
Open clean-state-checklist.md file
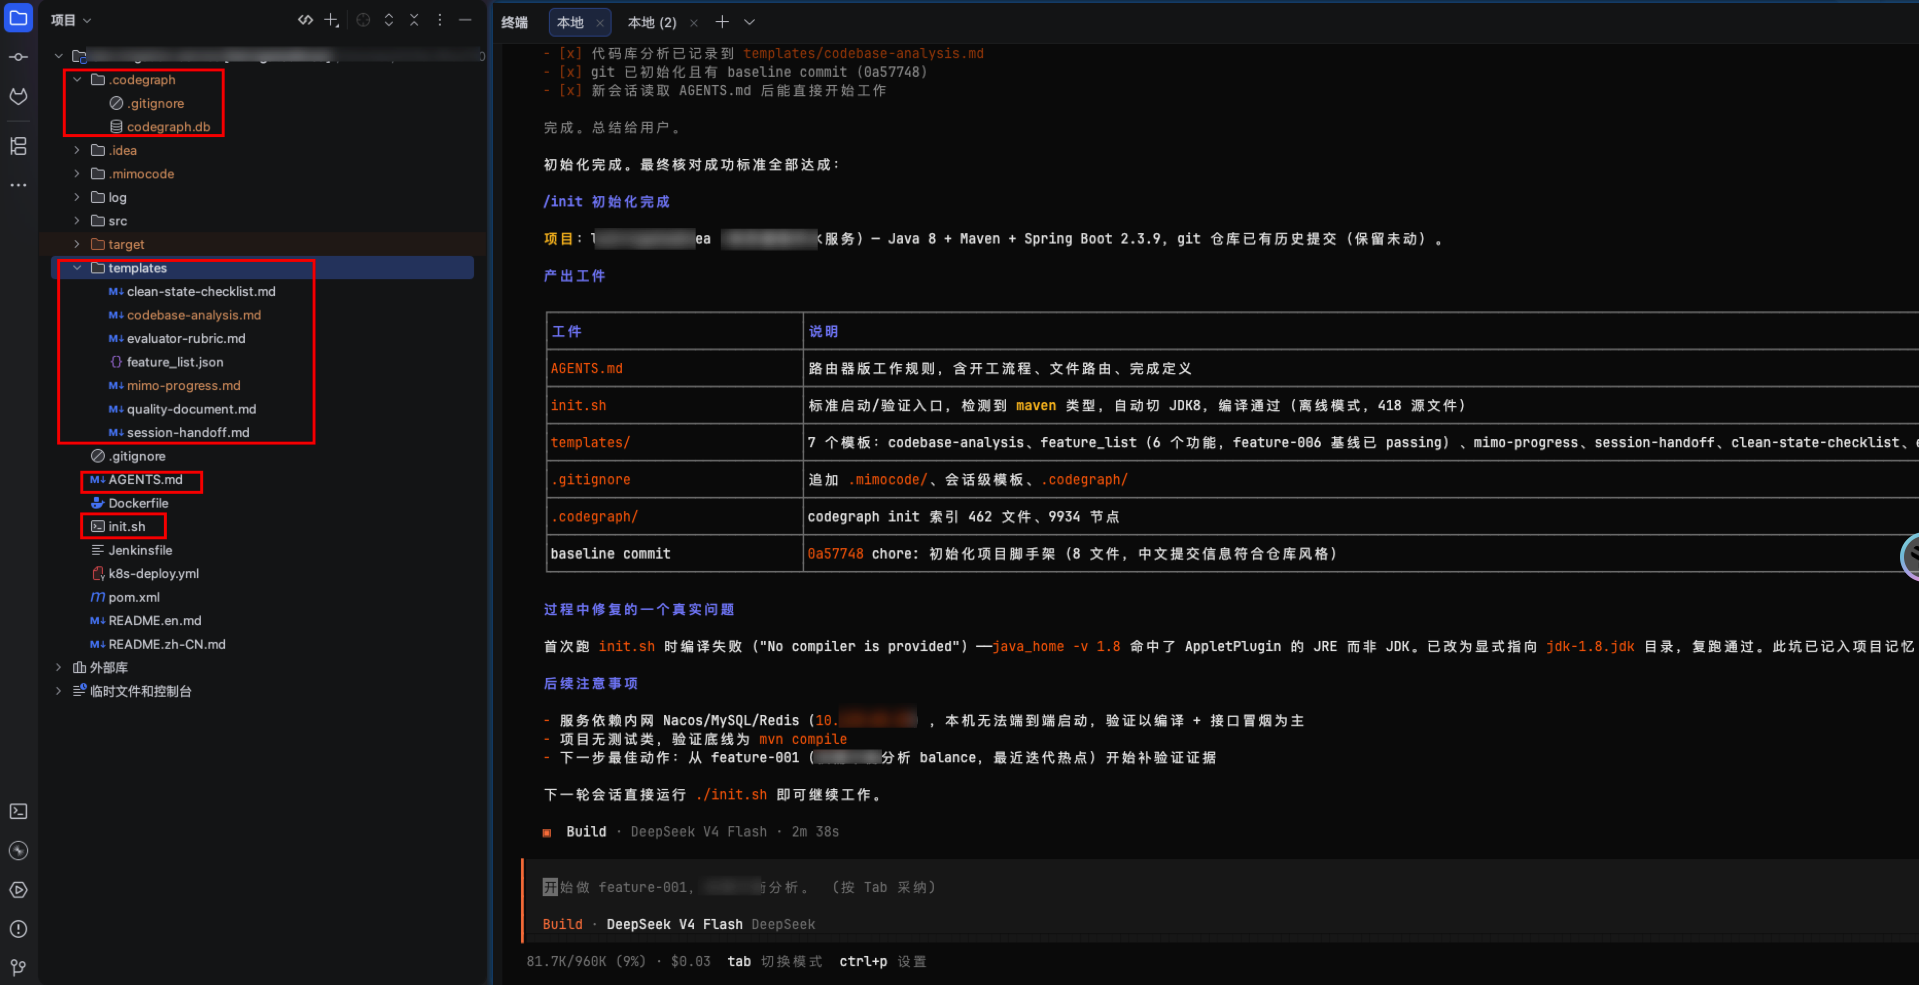coord(192,291)
